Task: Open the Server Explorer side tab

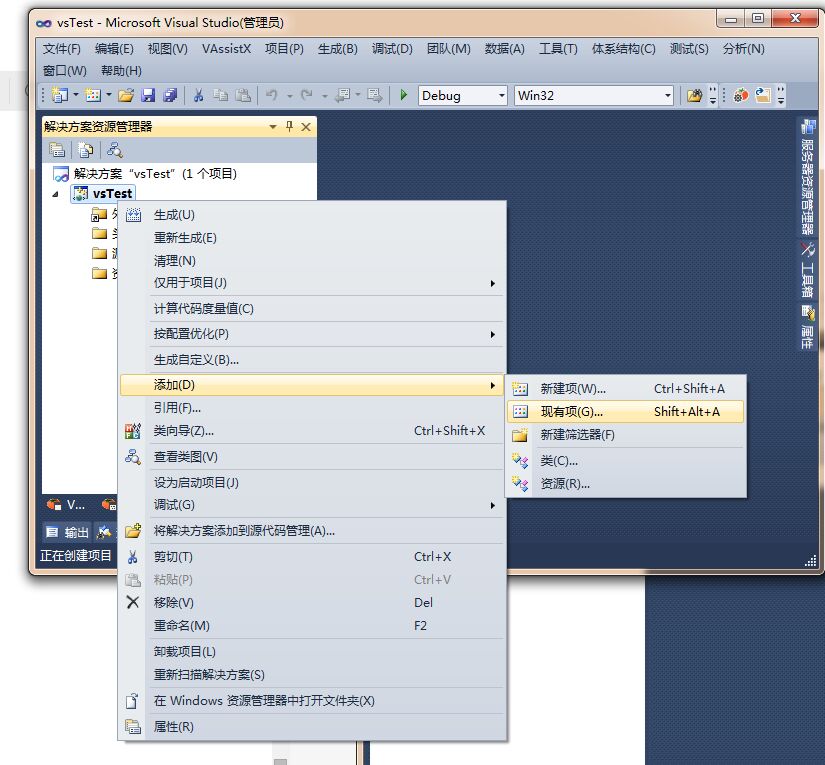Action: coord(807,177)
